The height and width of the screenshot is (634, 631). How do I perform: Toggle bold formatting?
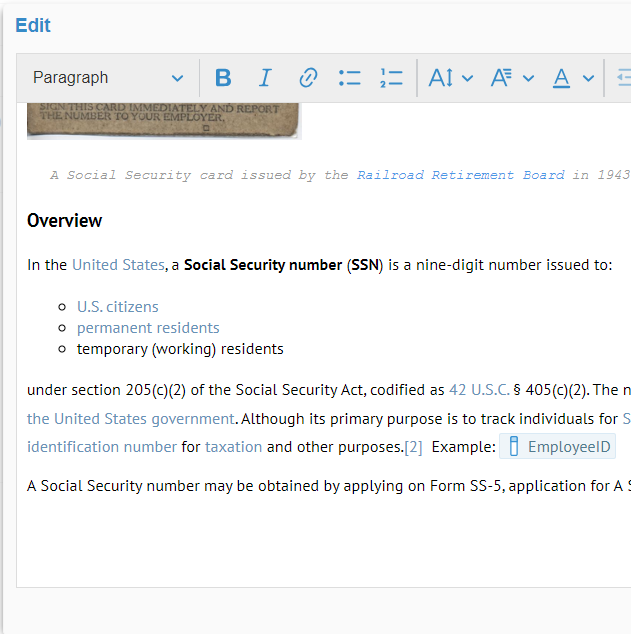[x=223, y=78]
